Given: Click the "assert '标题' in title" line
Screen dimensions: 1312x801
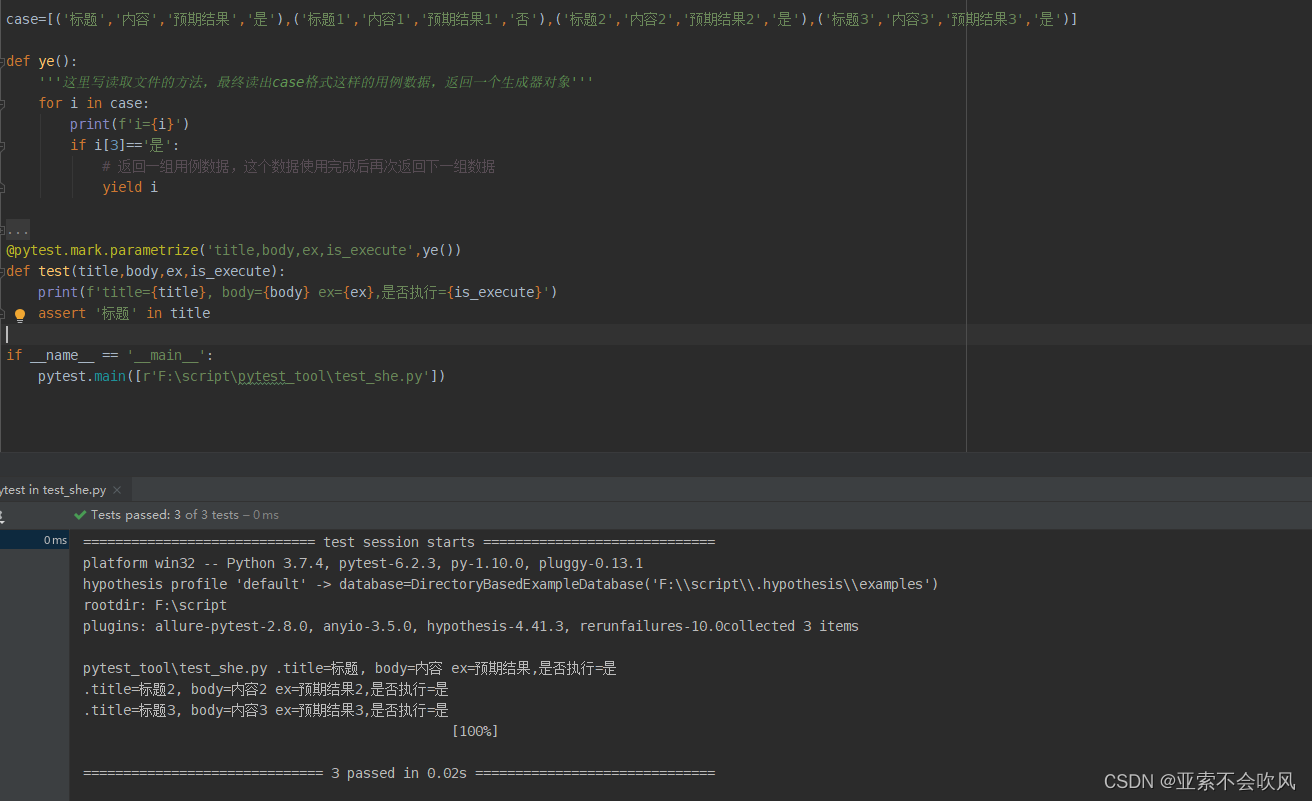Looking at the screenshot, I should (124, 313).
